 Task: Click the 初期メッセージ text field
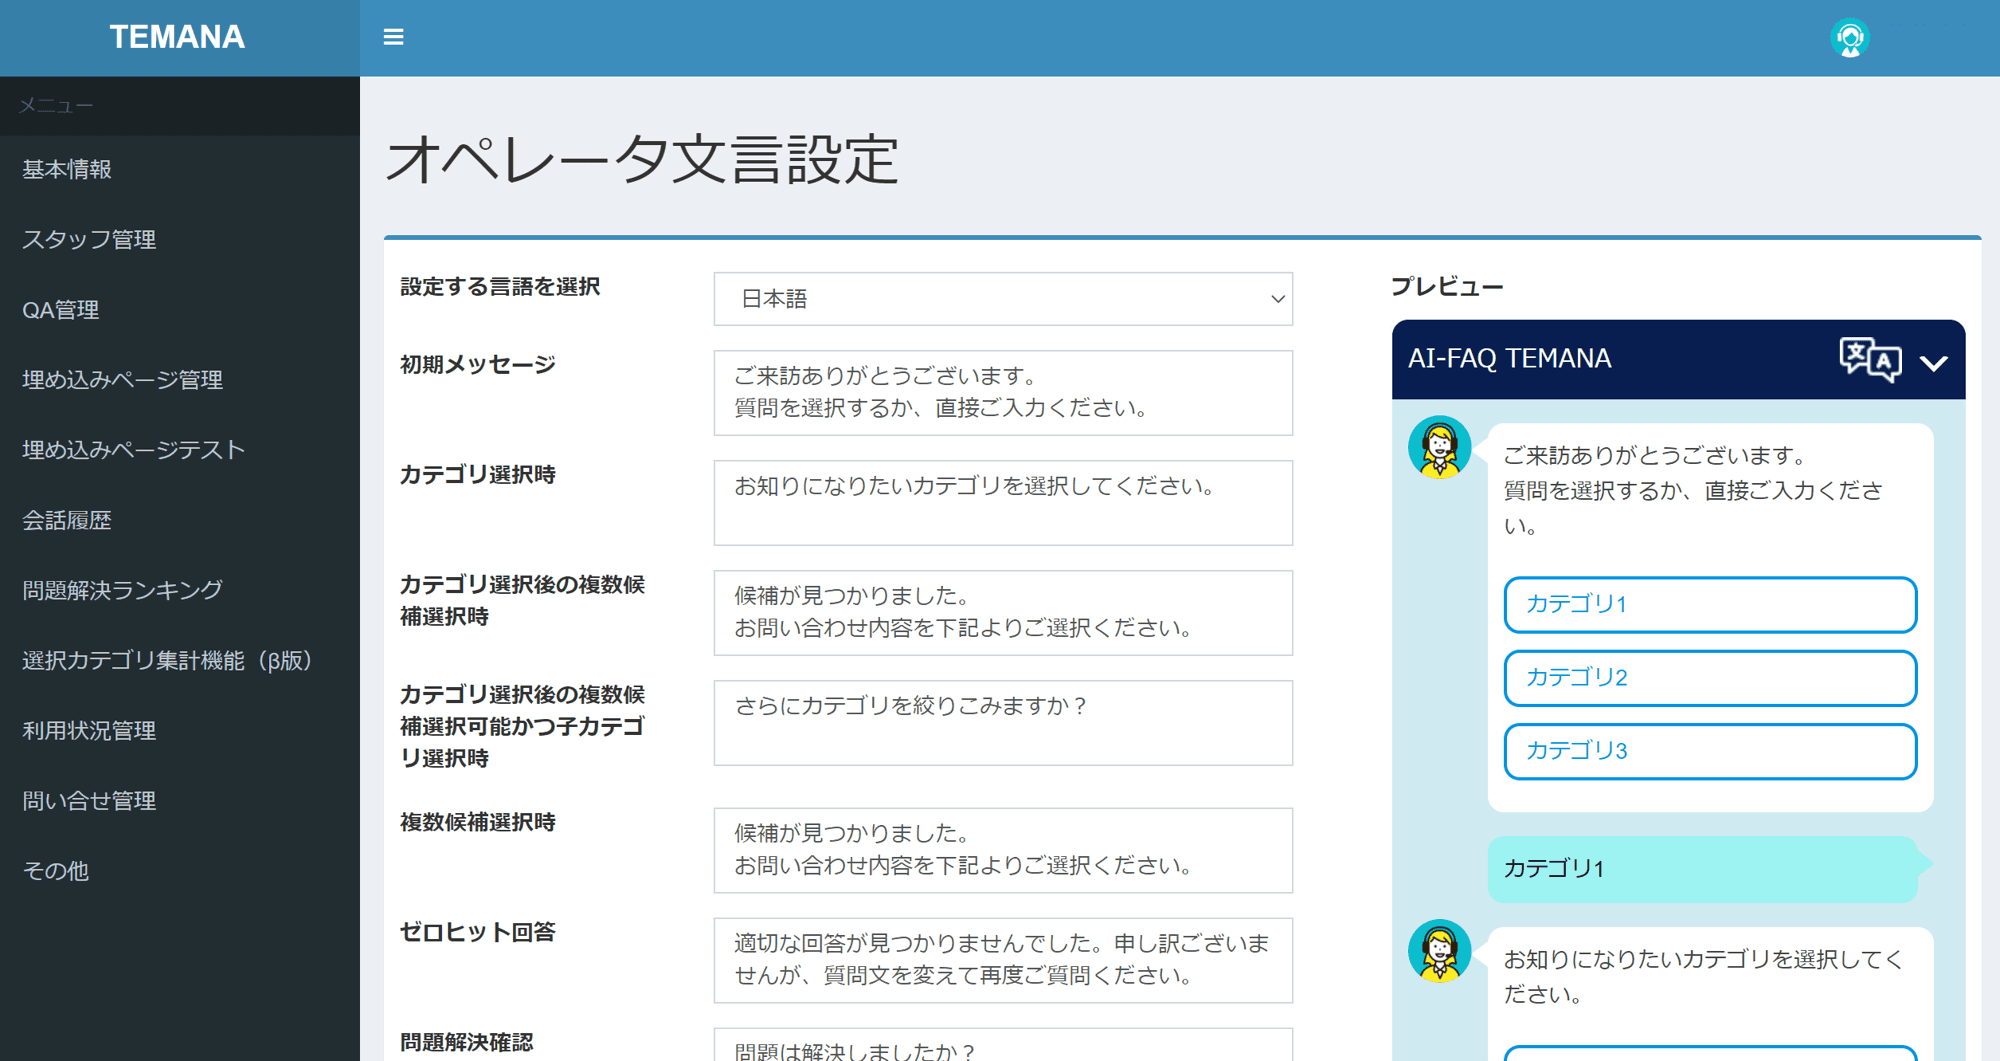(x=1002, y=393)
